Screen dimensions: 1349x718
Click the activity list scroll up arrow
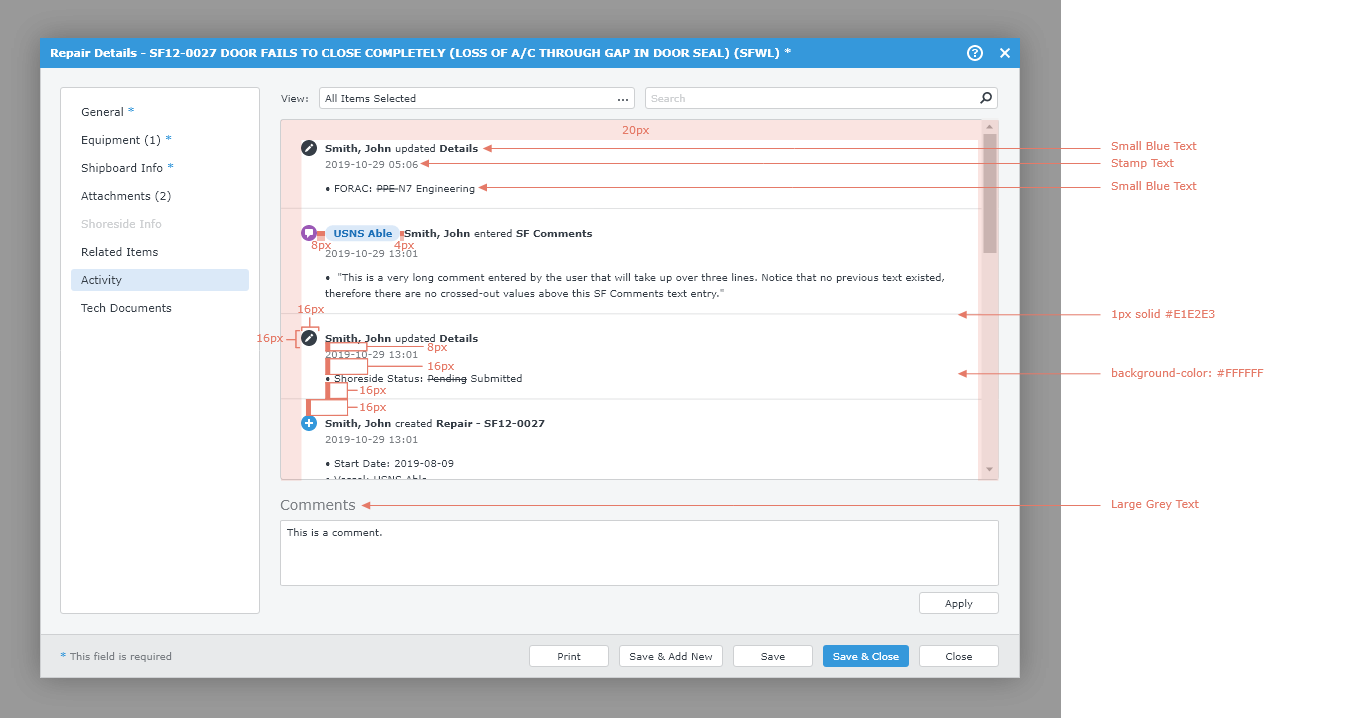click(x=990, y=127)
